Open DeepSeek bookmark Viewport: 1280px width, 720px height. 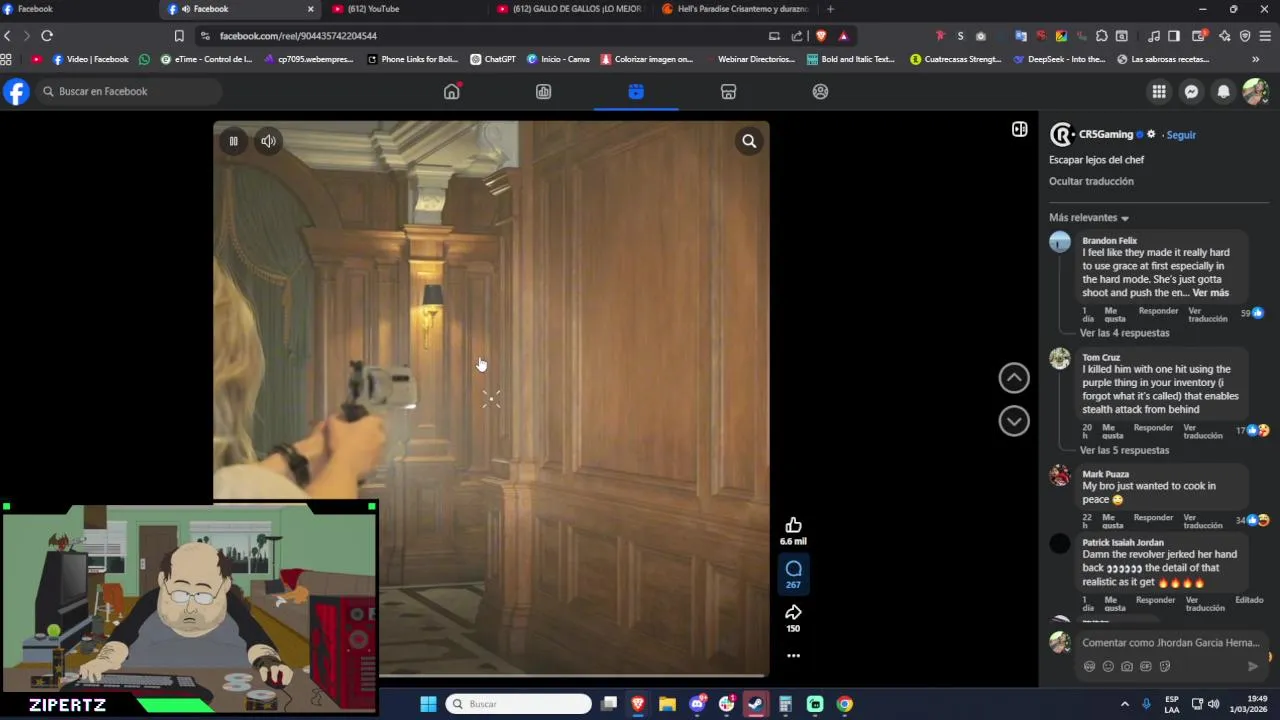coord(1059,59)
